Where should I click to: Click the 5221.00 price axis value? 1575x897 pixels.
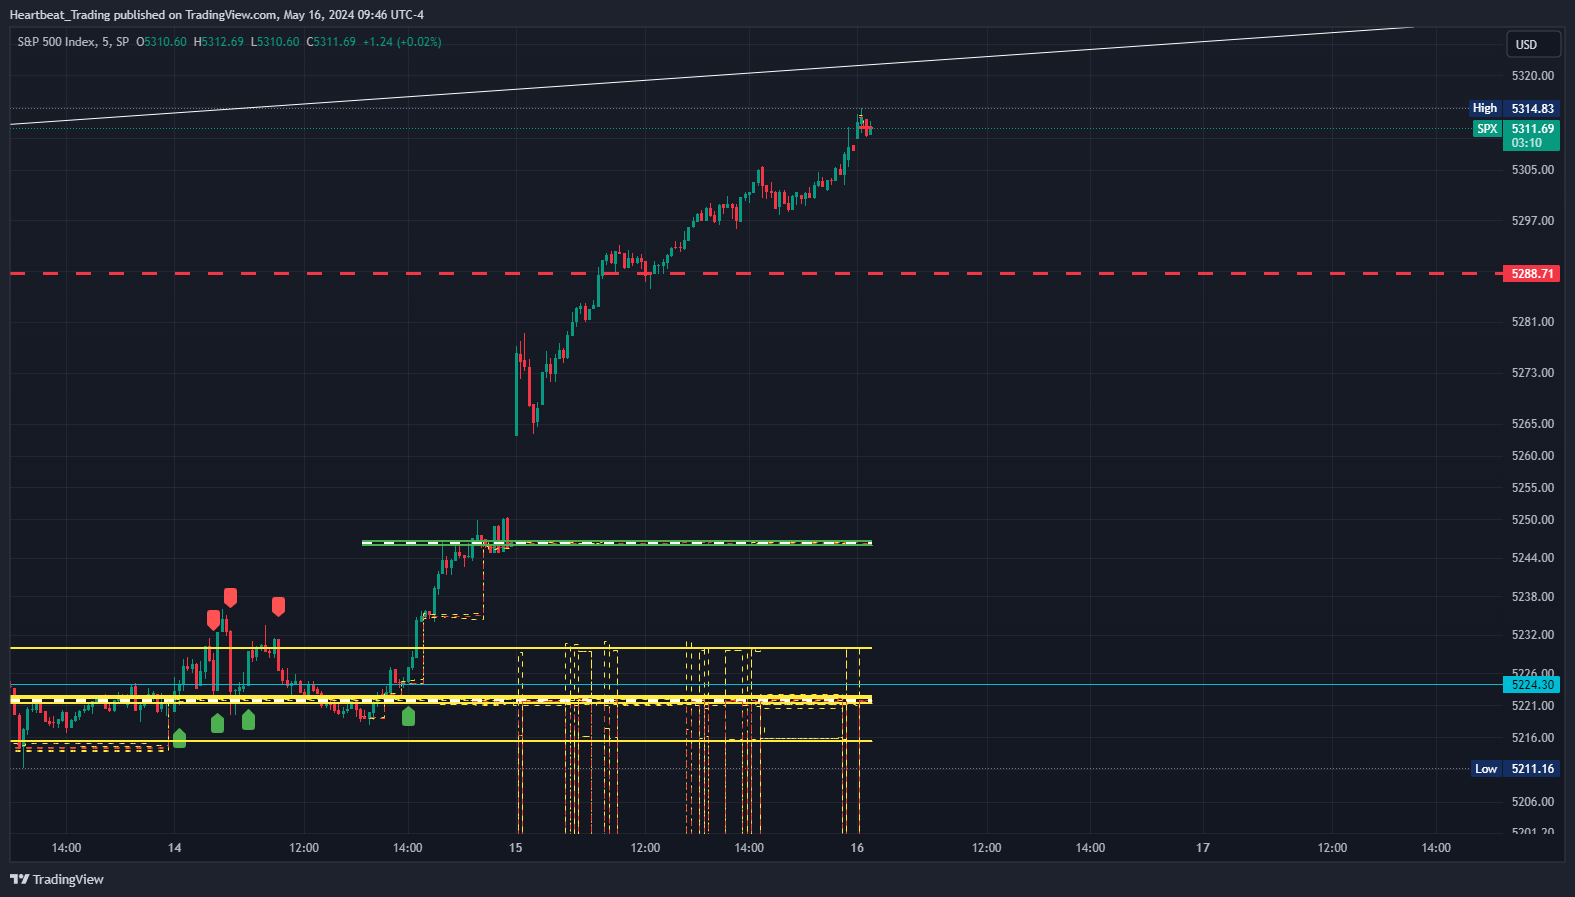point(1532,706)
